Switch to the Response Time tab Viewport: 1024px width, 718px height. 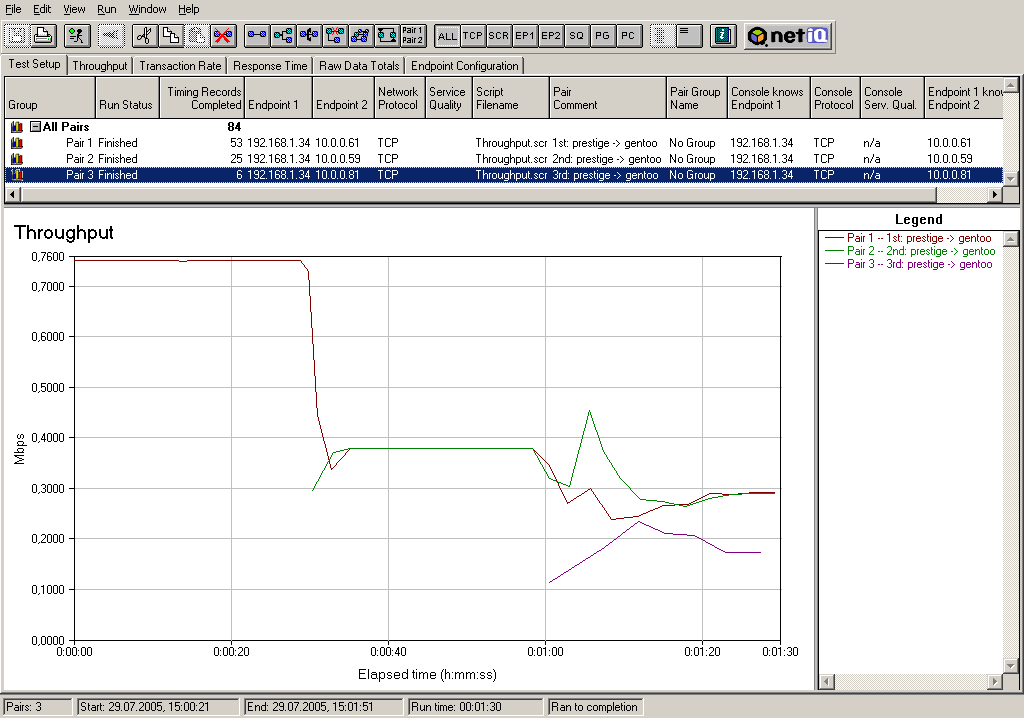(270, 65)
